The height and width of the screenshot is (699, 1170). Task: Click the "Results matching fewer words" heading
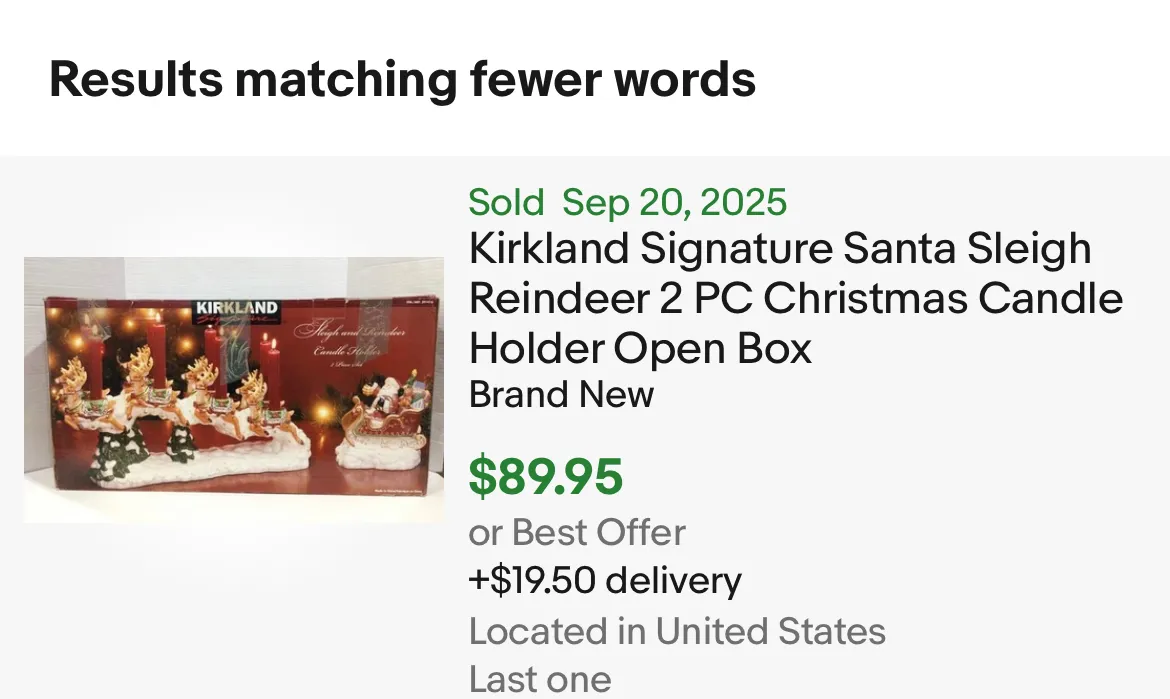tap(402, 79)
